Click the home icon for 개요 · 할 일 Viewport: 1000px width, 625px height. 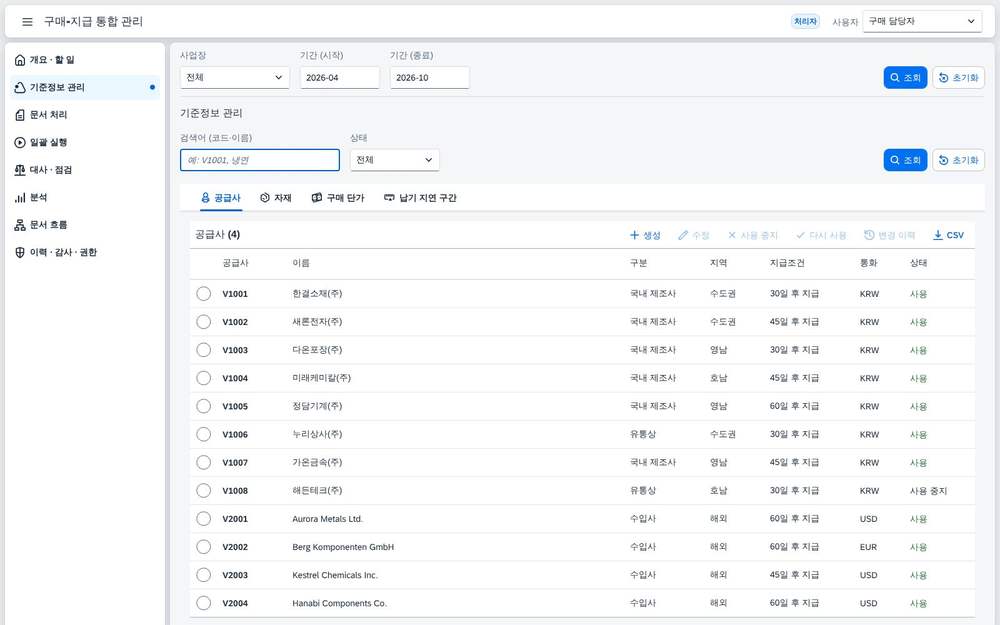pyautogui.click(x=20, y=60)
